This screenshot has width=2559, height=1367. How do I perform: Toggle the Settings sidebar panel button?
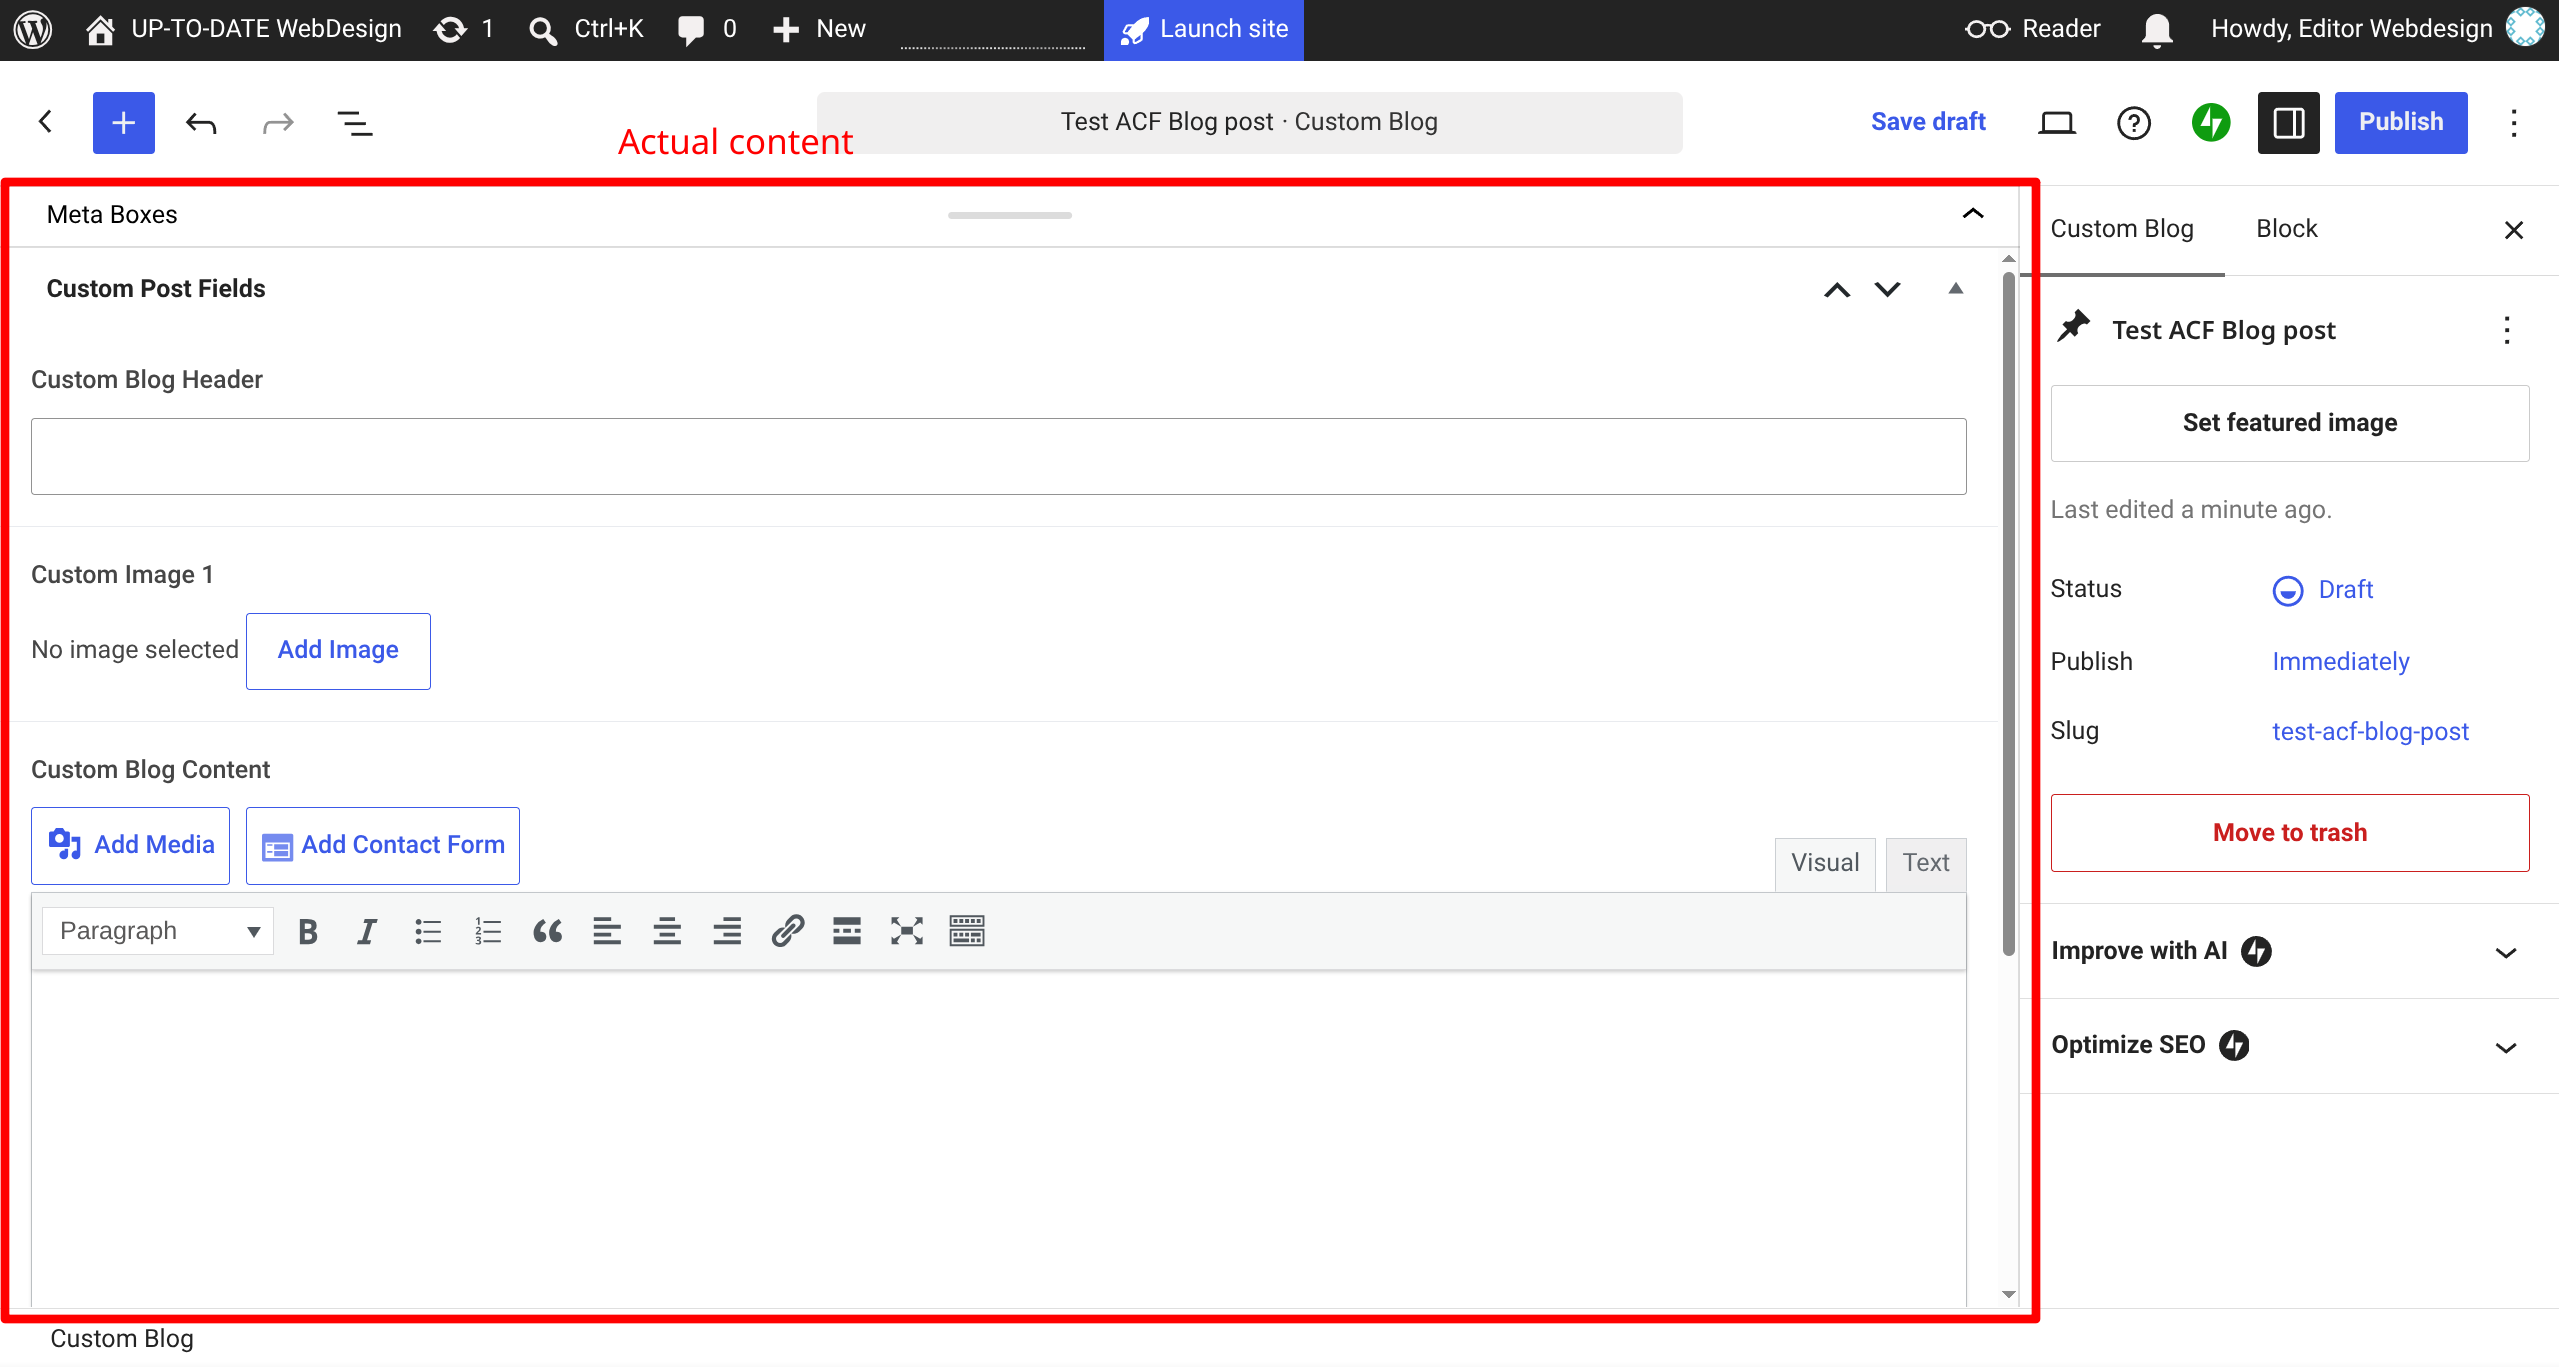coord(2288,122)
